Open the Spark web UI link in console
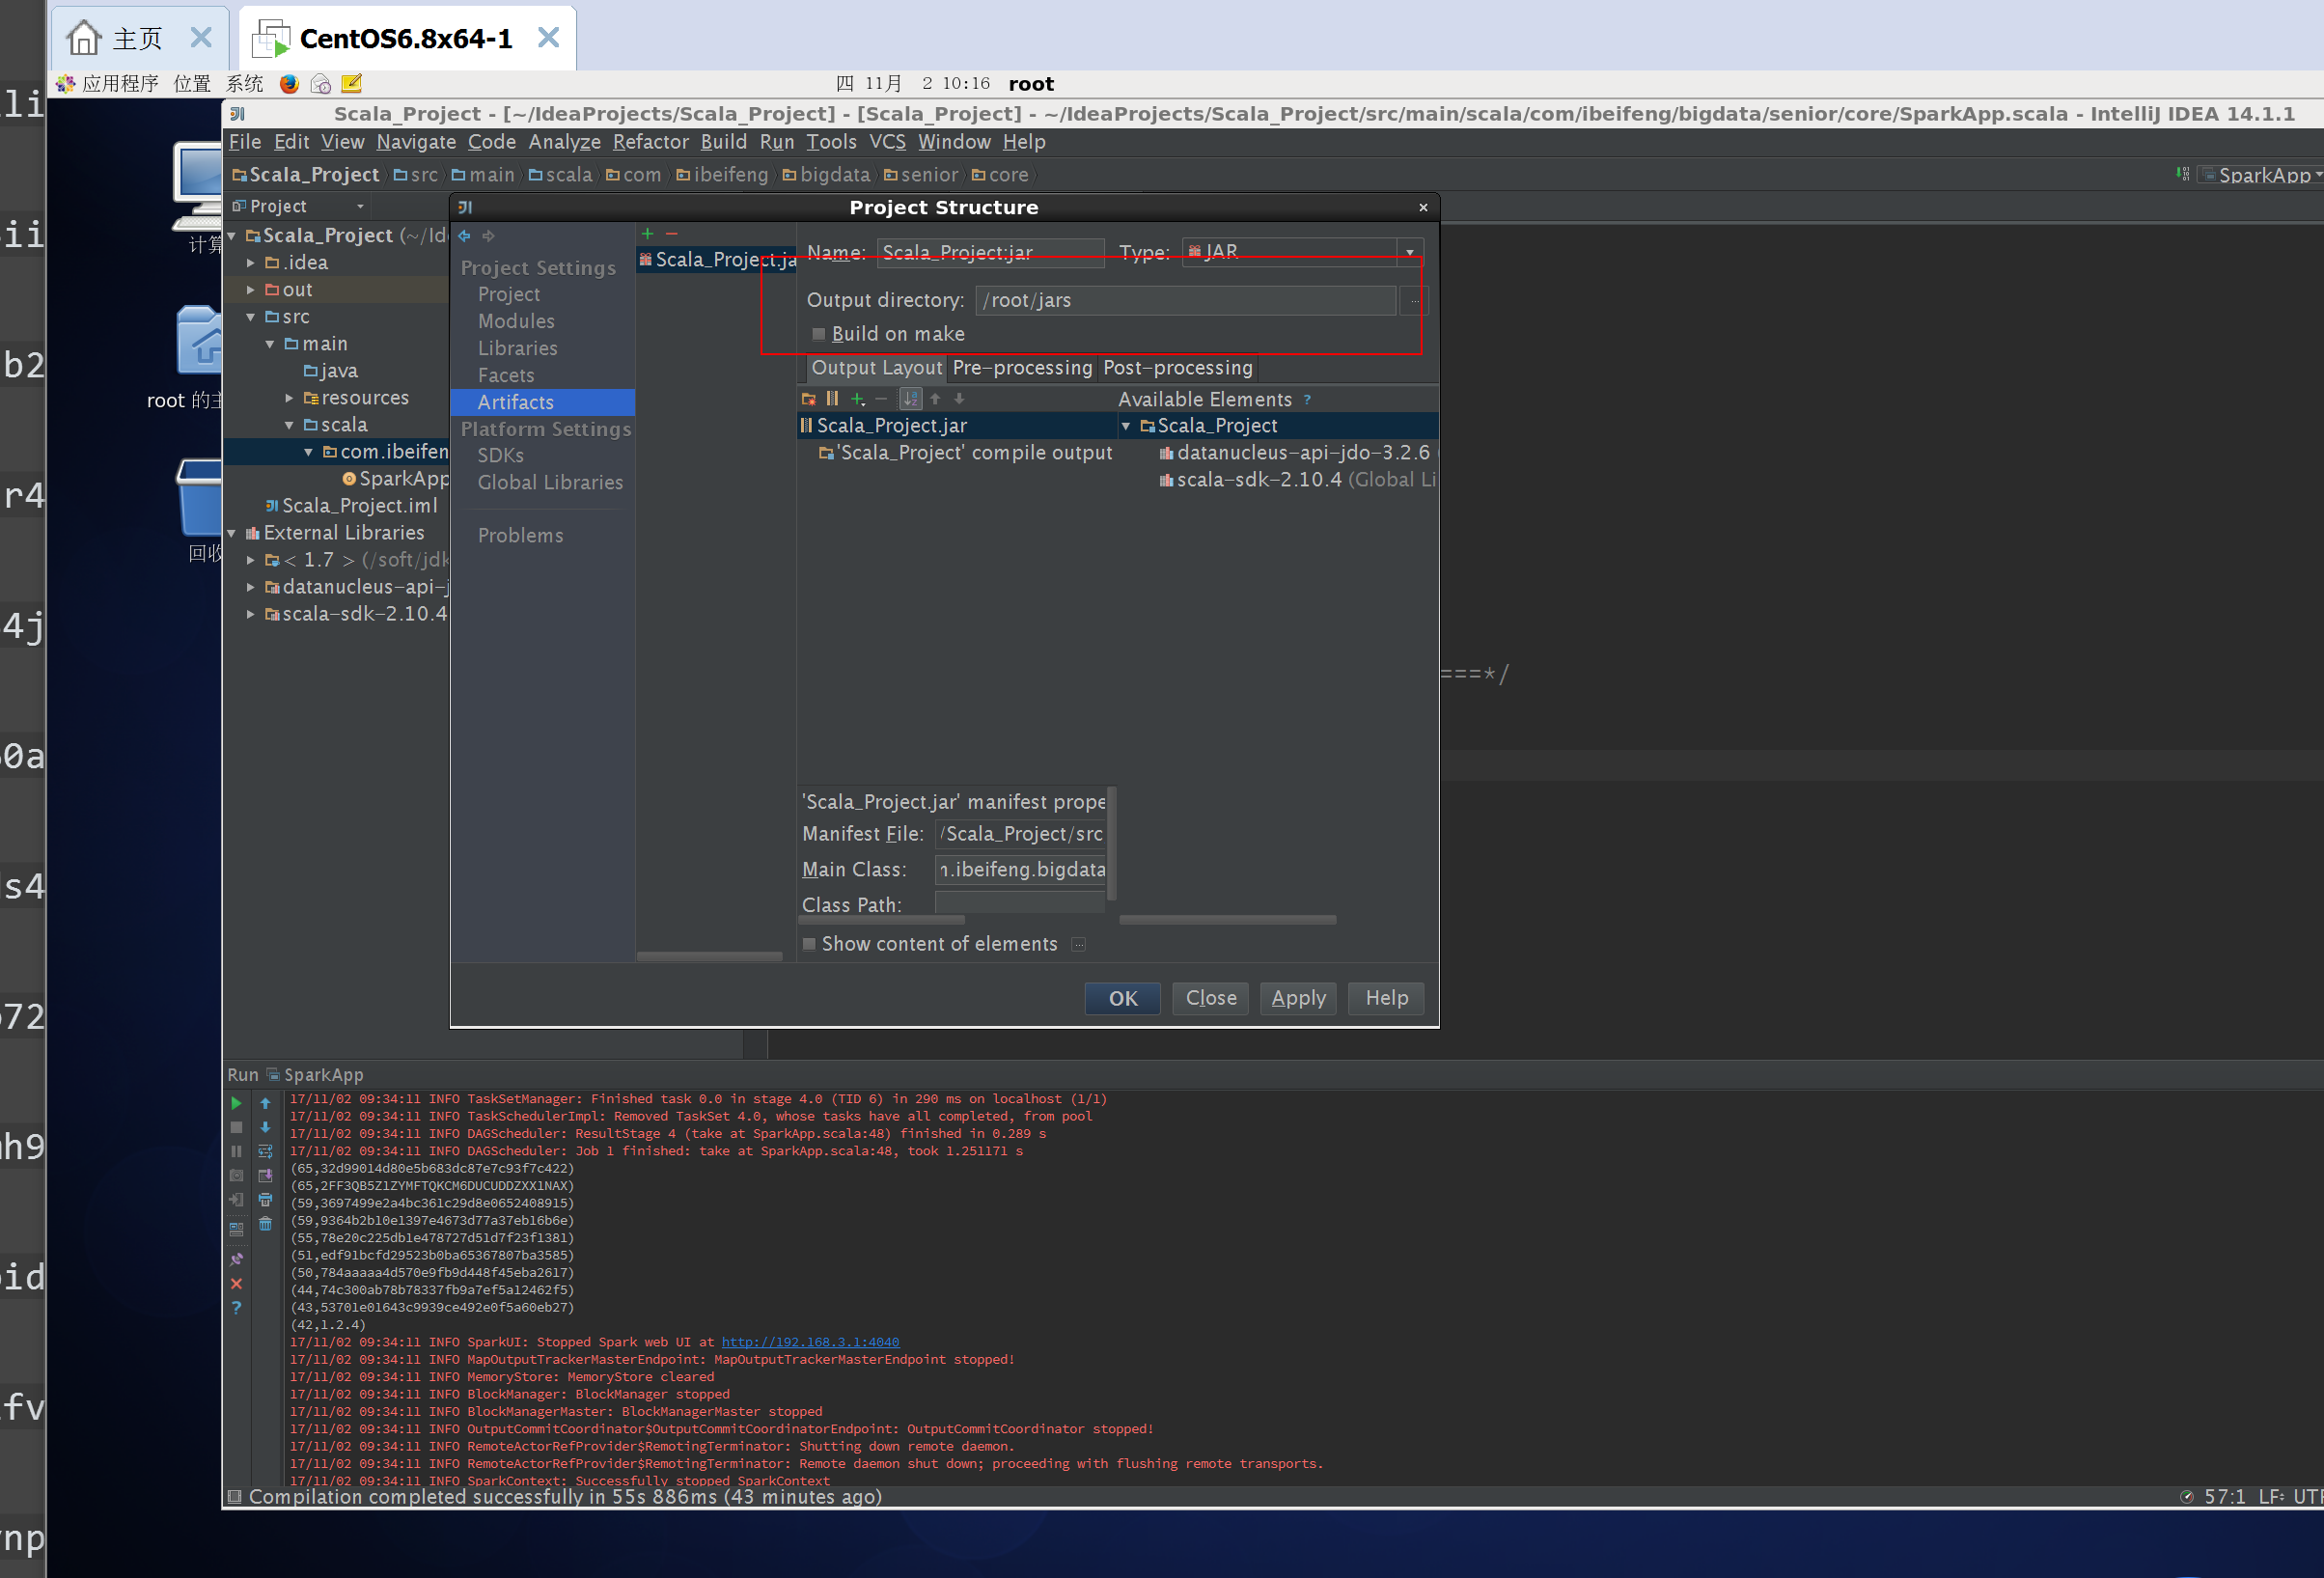This screenshot has height=1578, width=2324. point(810,1342)
